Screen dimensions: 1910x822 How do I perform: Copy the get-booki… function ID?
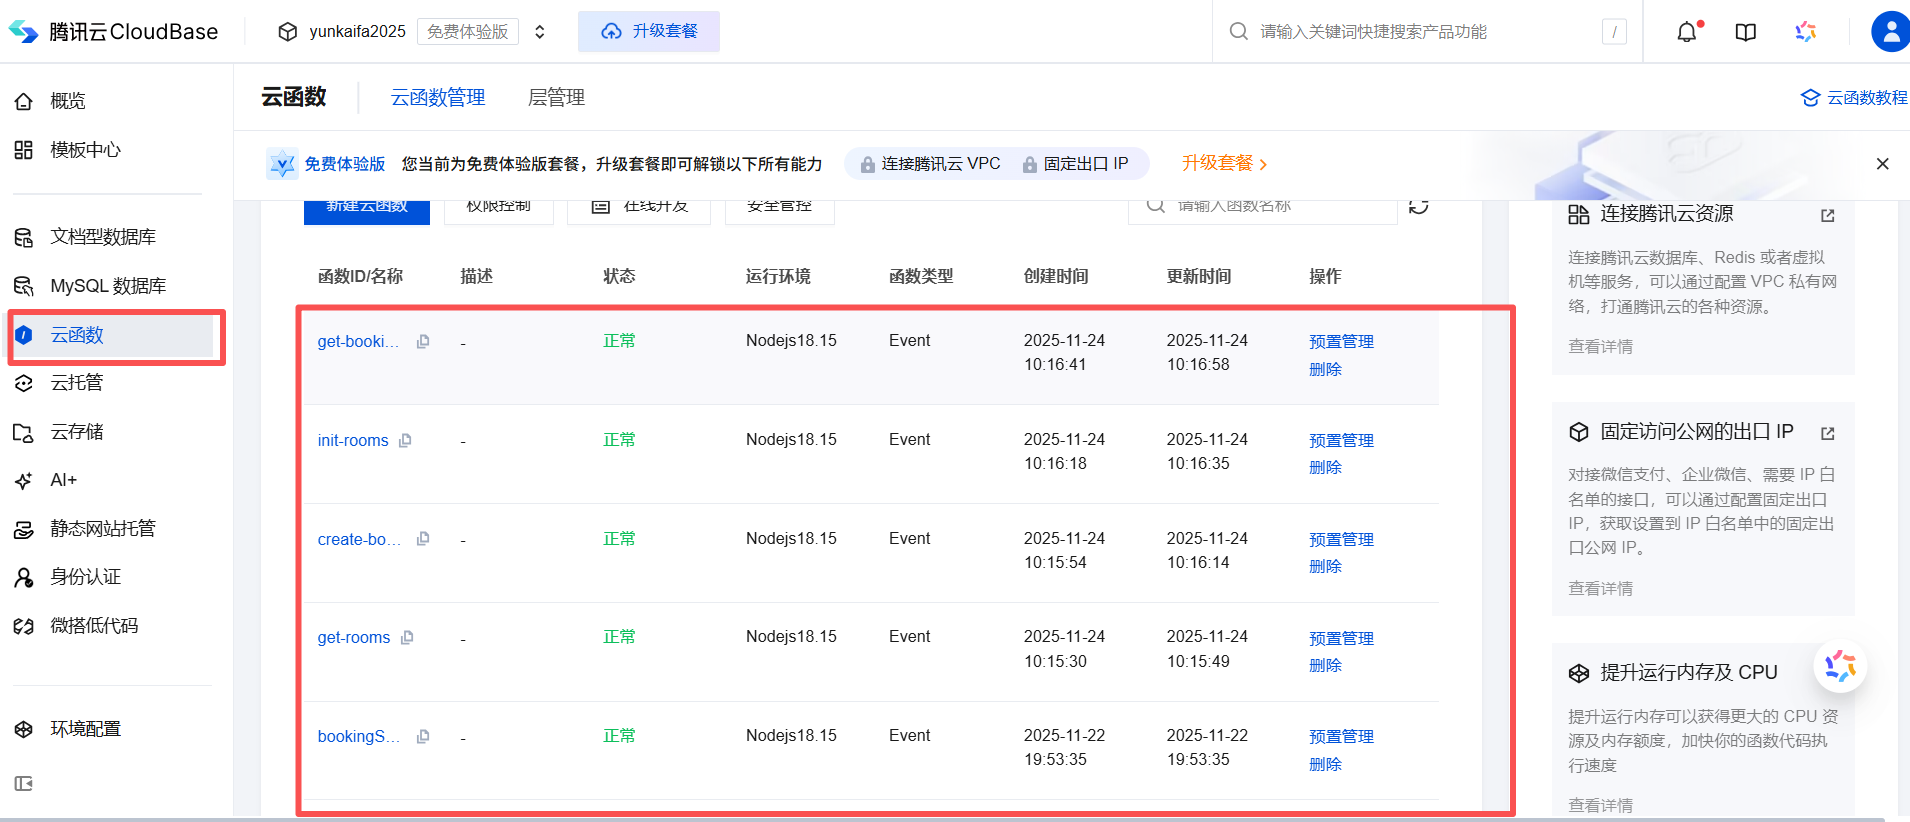pos(423,342)
